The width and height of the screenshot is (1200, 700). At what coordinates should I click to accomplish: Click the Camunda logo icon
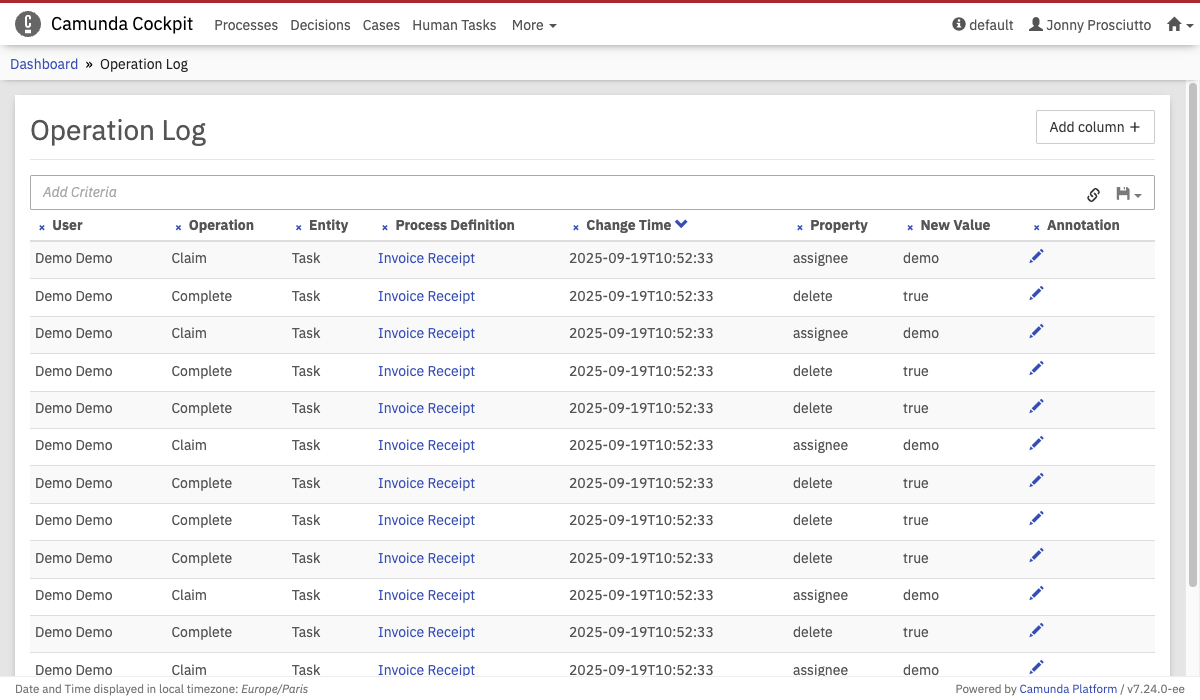(x=28, y=24)
